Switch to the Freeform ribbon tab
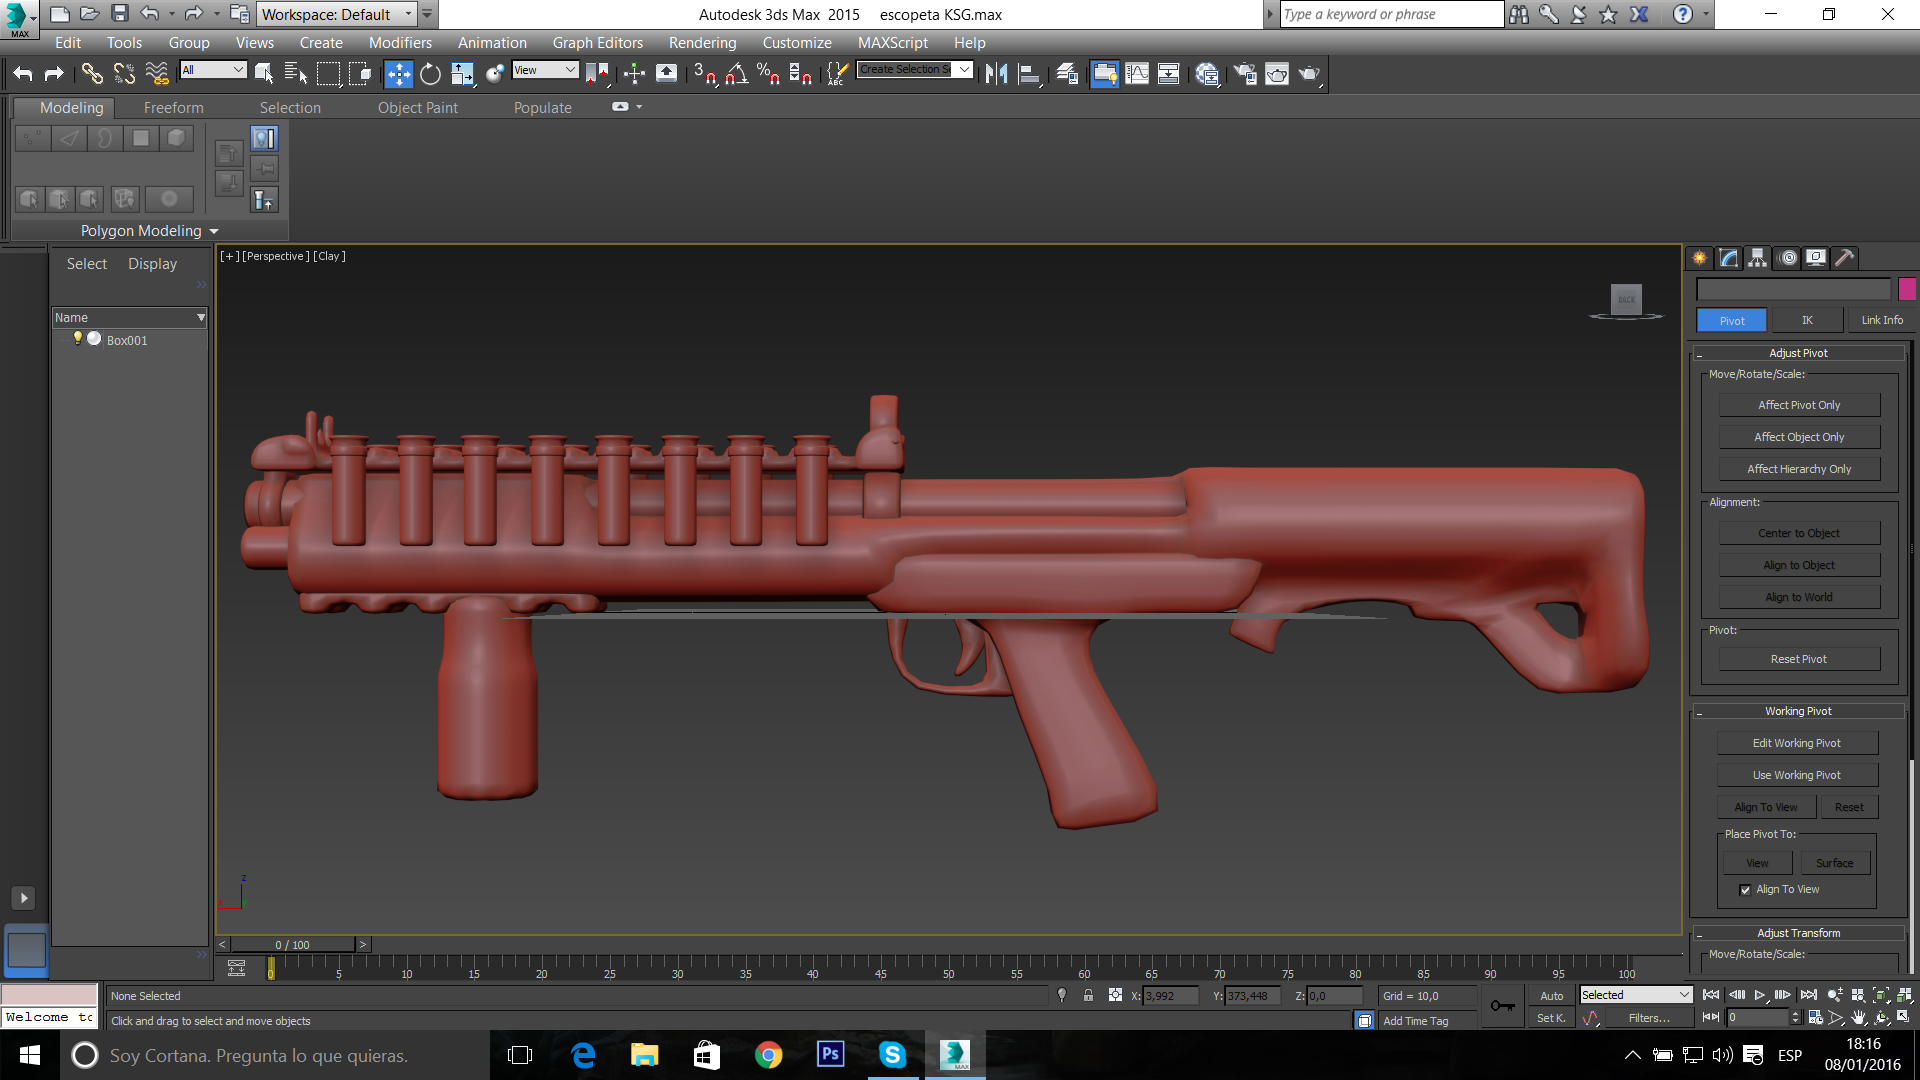Image resolution: width=1920 pixels, height=1080 pixels. 173,108
